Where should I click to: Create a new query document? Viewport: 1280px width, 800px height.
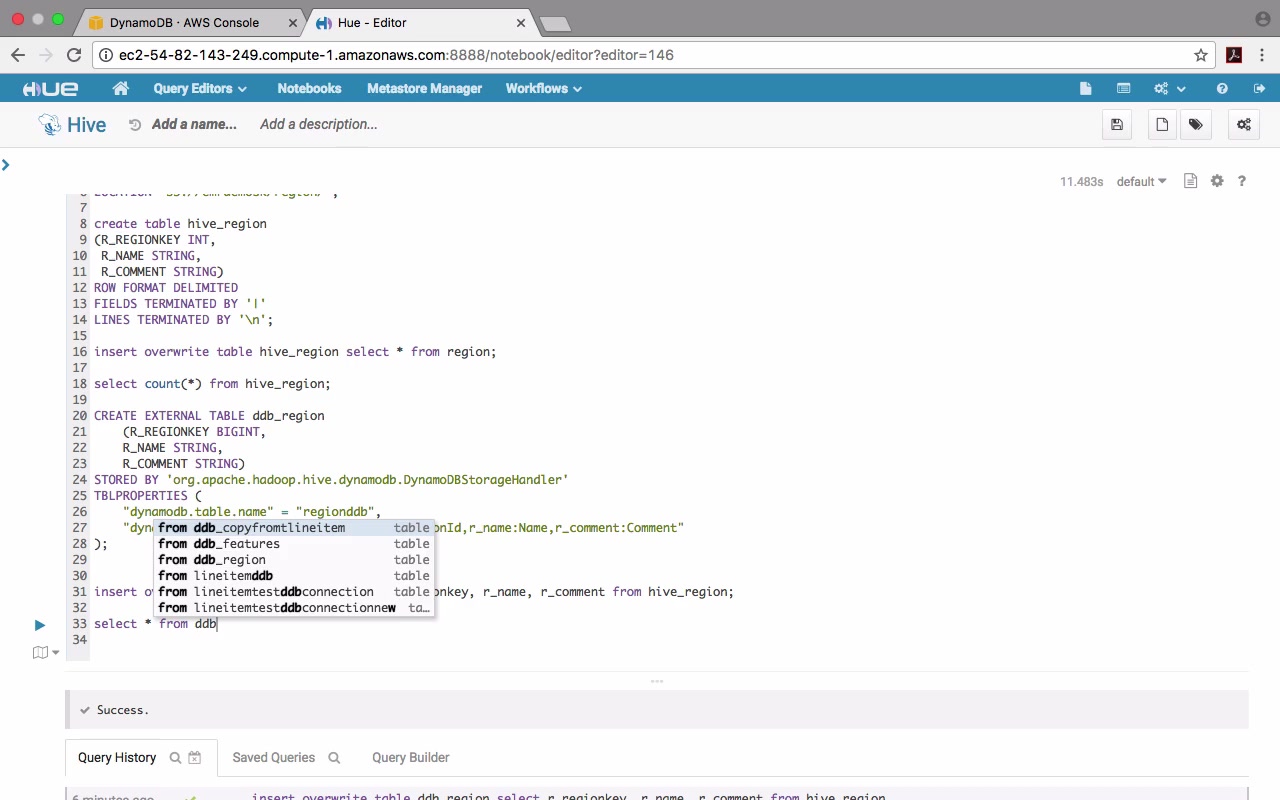point(1162,125)
